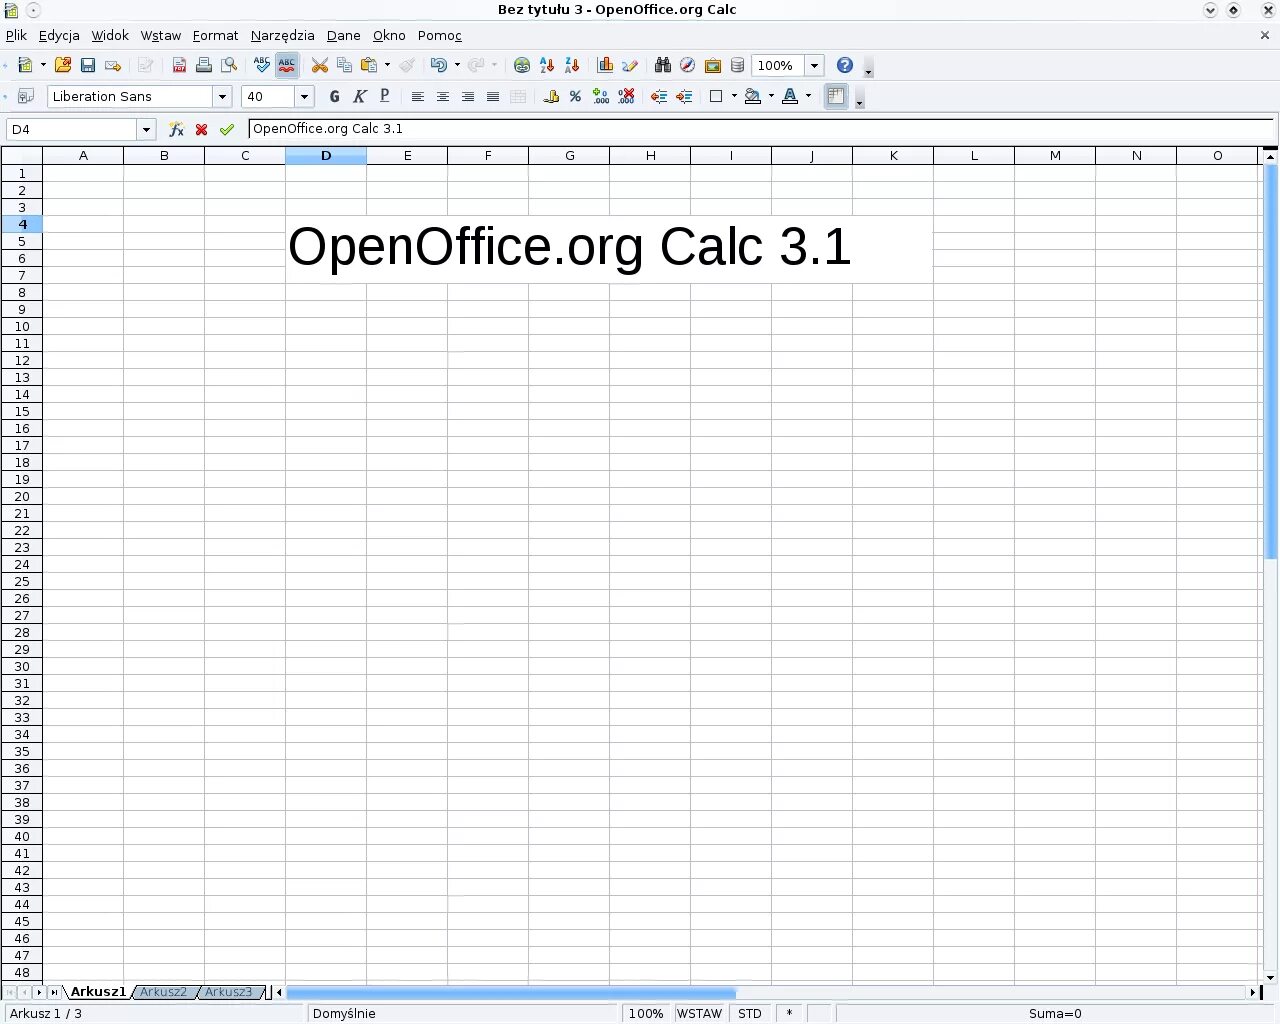
Task: Insert a chart
Action: click(605, 65)
